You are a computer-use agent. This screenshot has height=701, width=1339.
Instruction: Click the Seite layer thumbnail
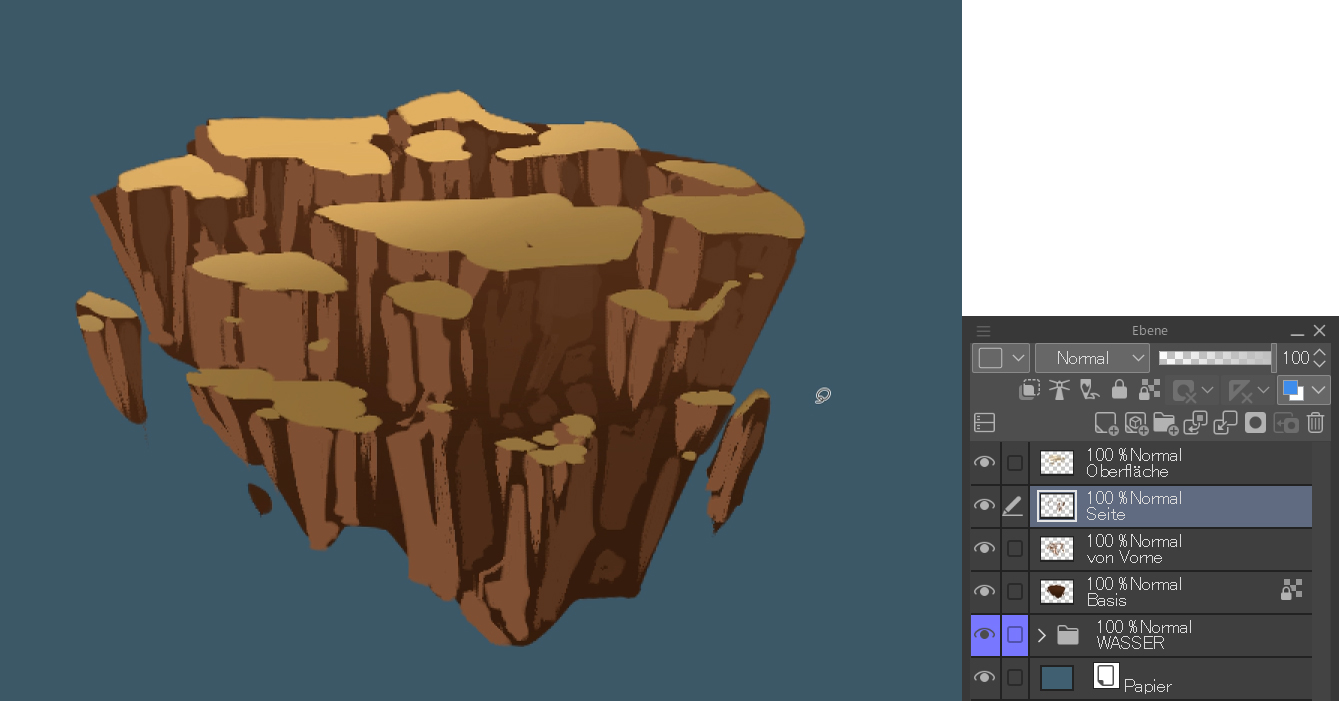(1057, 506)
